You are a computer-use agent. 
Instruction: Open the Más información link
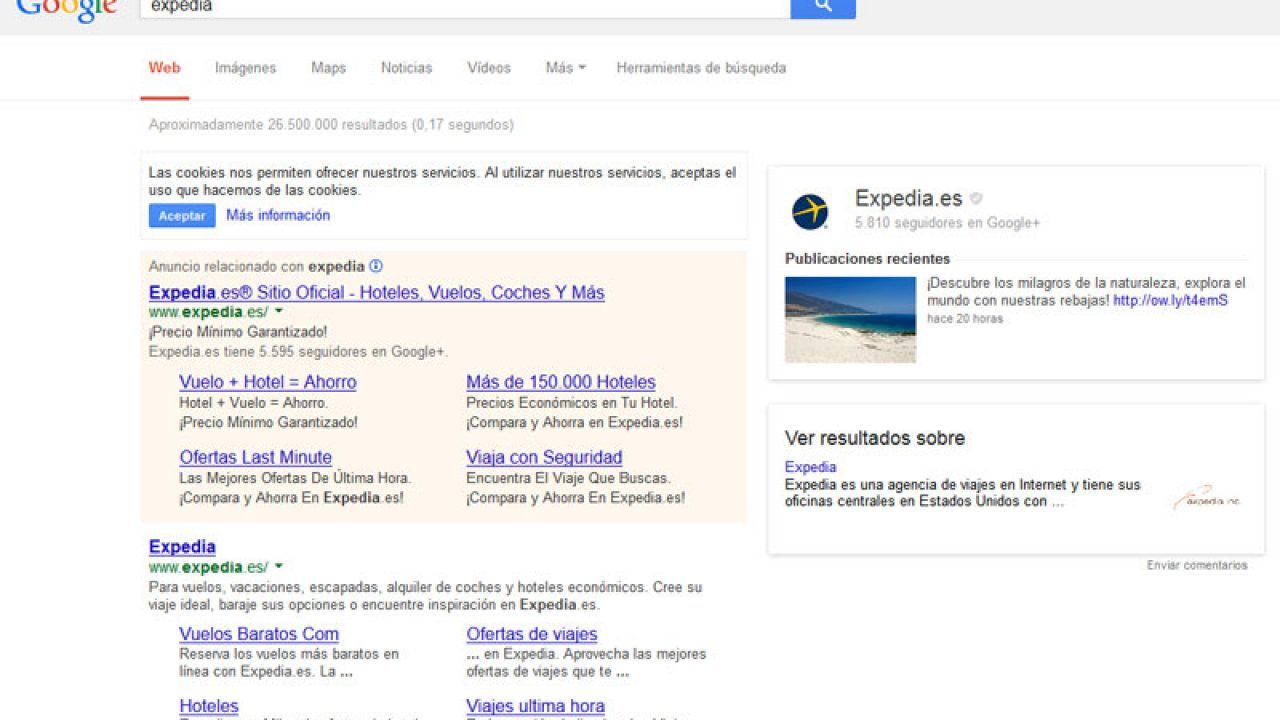pyautogui.click(x=278, y=215)
